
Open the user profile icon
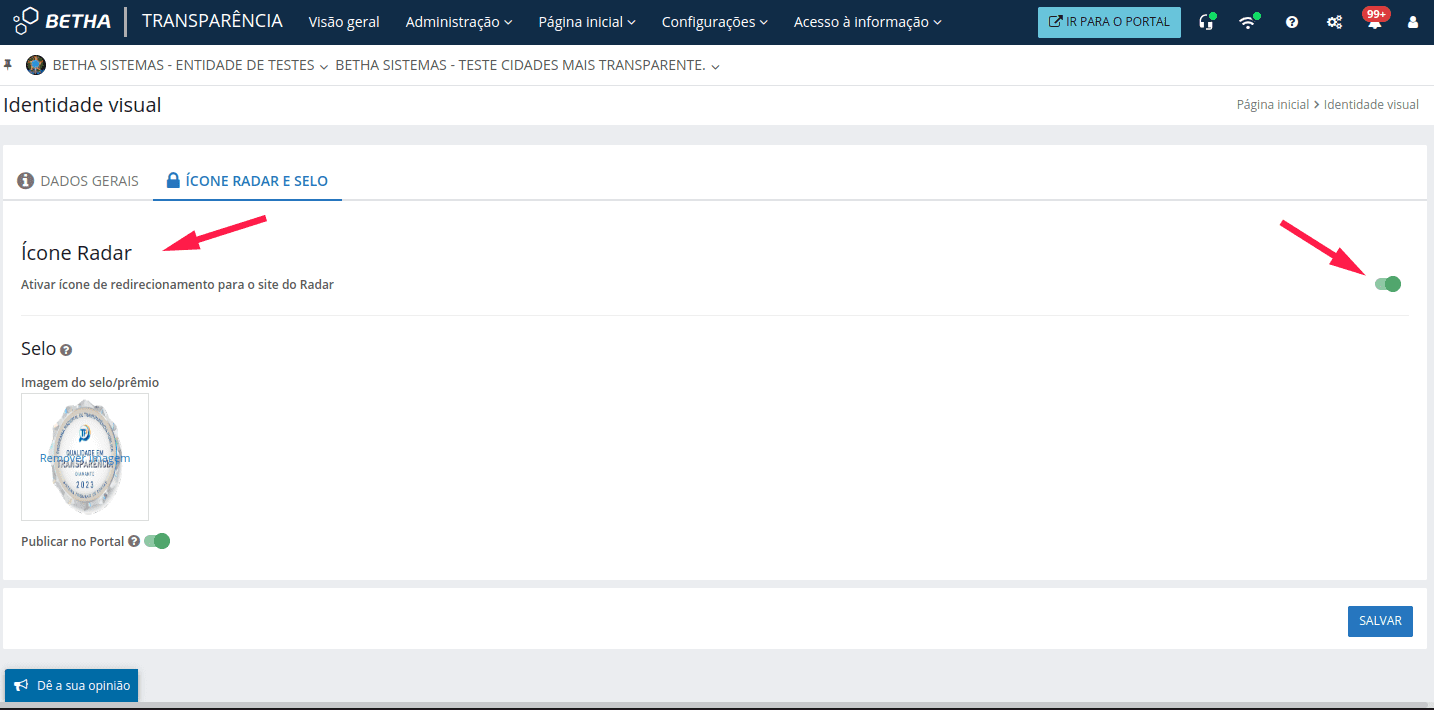tap(1413, 22)
